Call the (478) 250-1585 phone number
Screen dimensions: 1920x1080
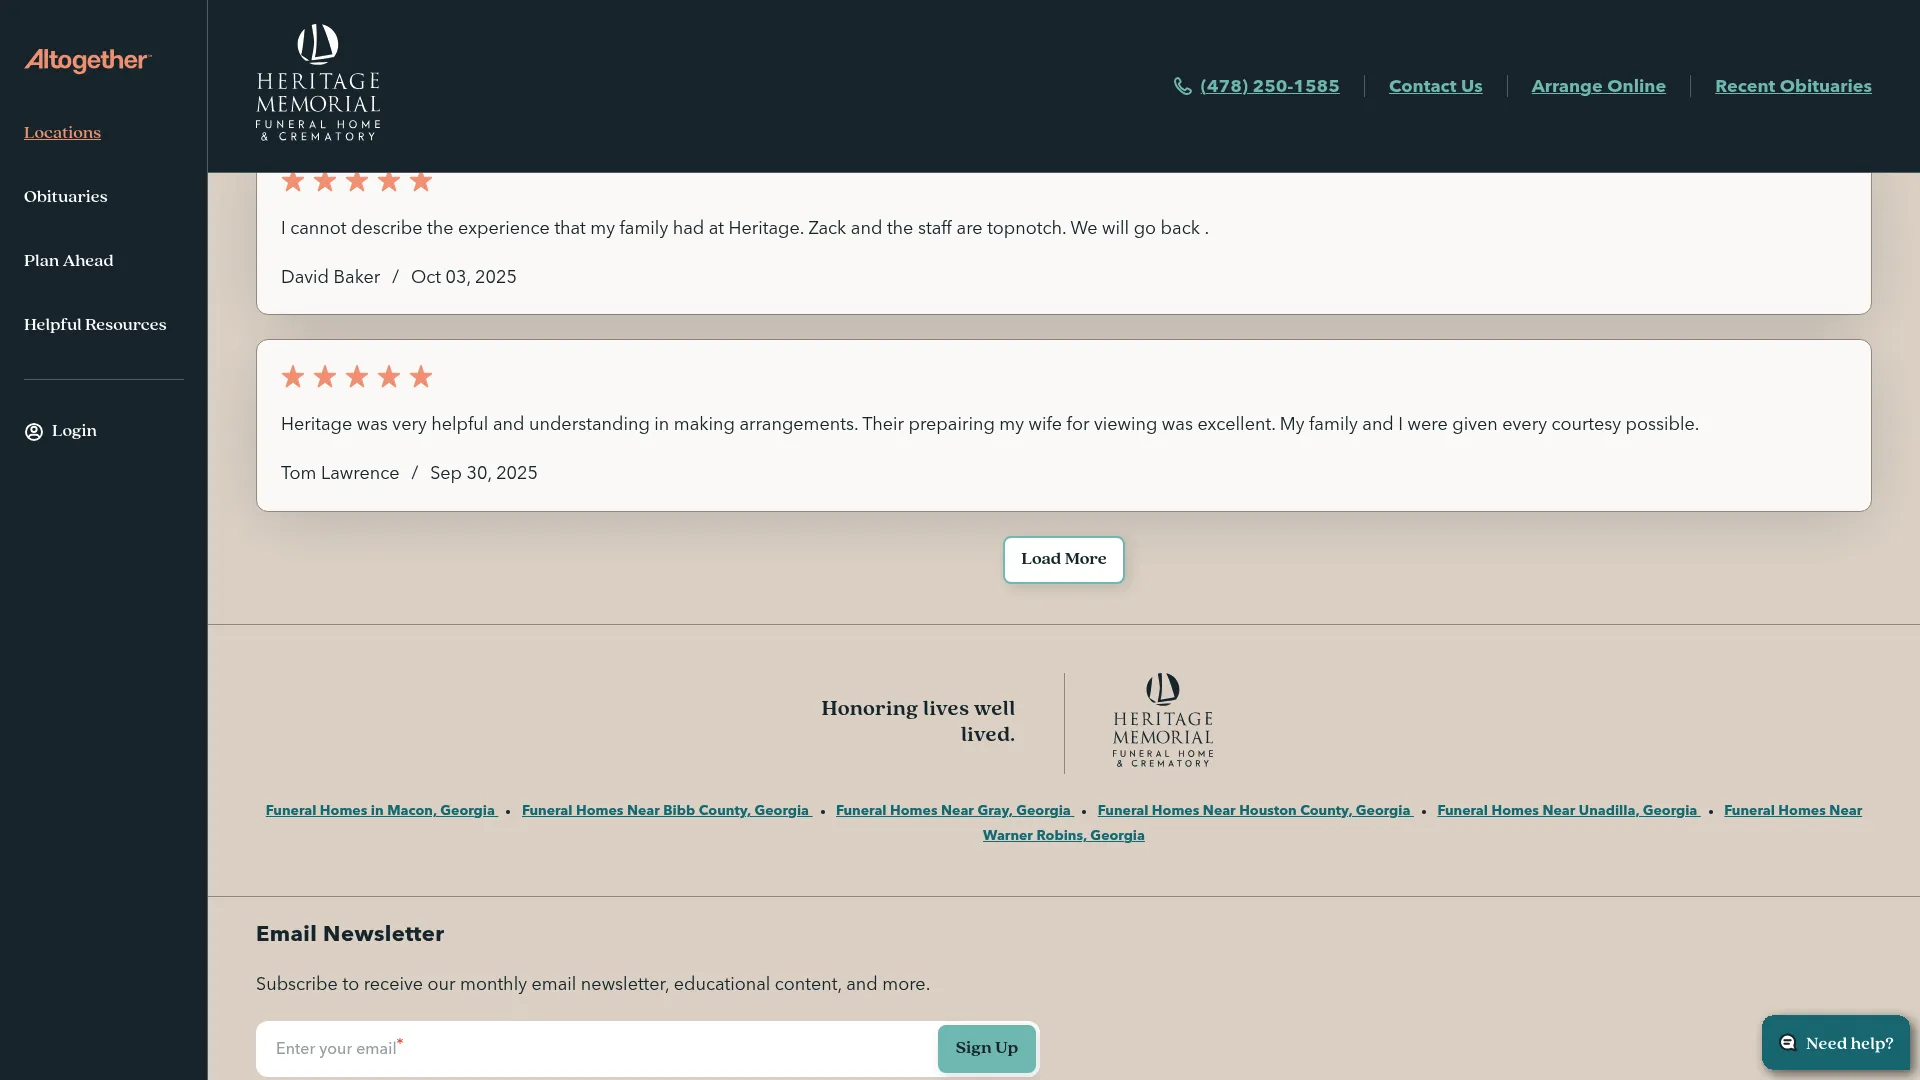click(x=1269, y=86)
